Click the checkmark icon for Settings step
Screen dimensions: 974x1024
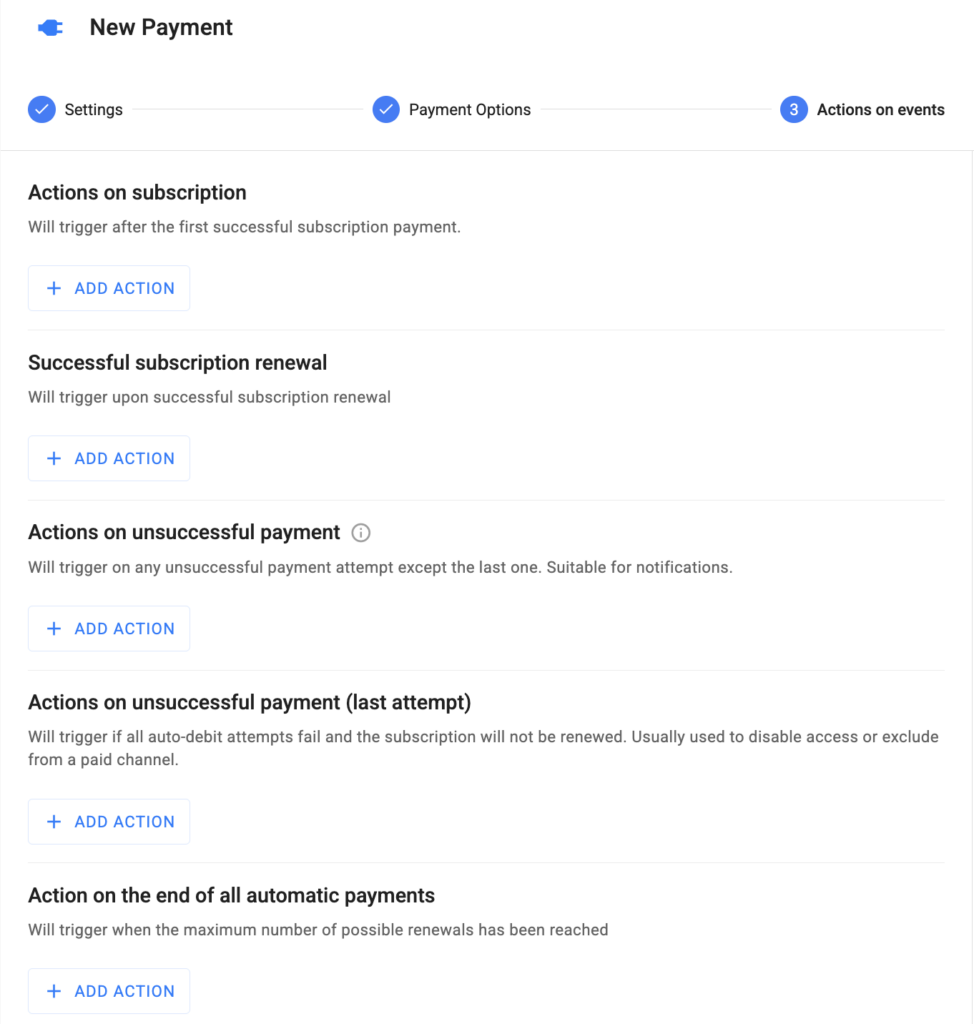tap(42, 110)
